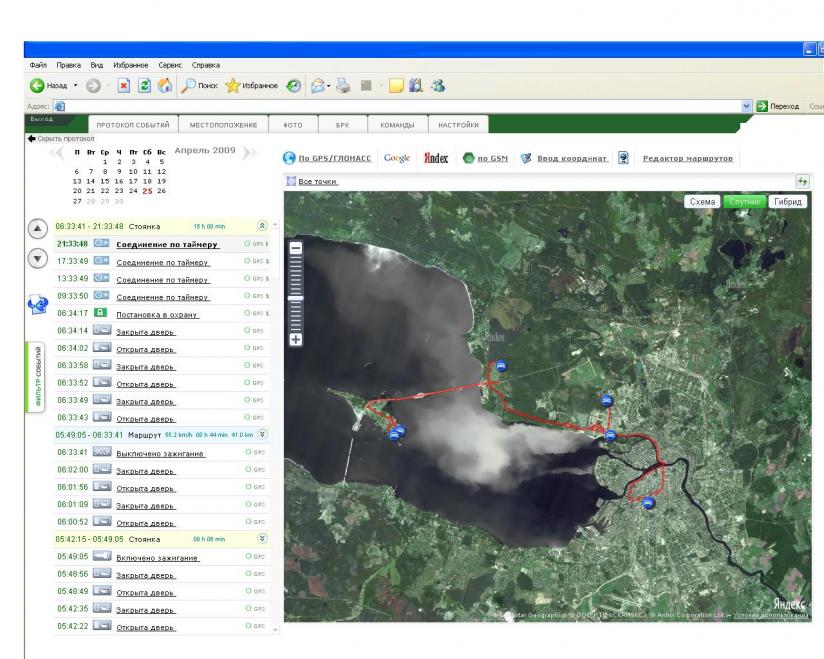
Task: Click the ignition-off icon at 06:33:41
Action: point(103,452)
